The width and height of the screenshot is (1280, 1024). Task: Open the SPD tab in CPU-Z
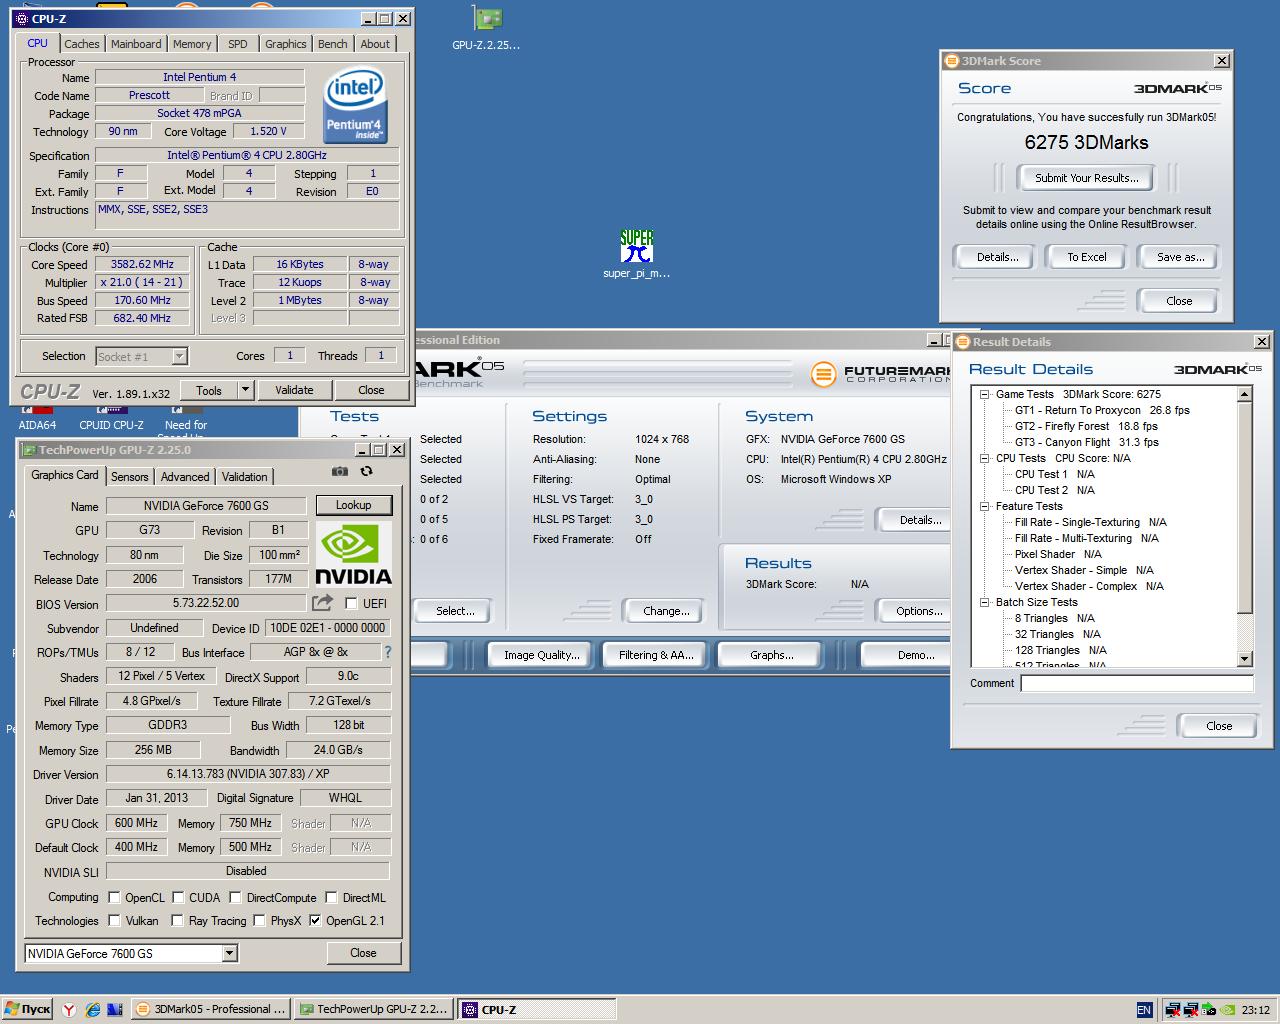237,44
